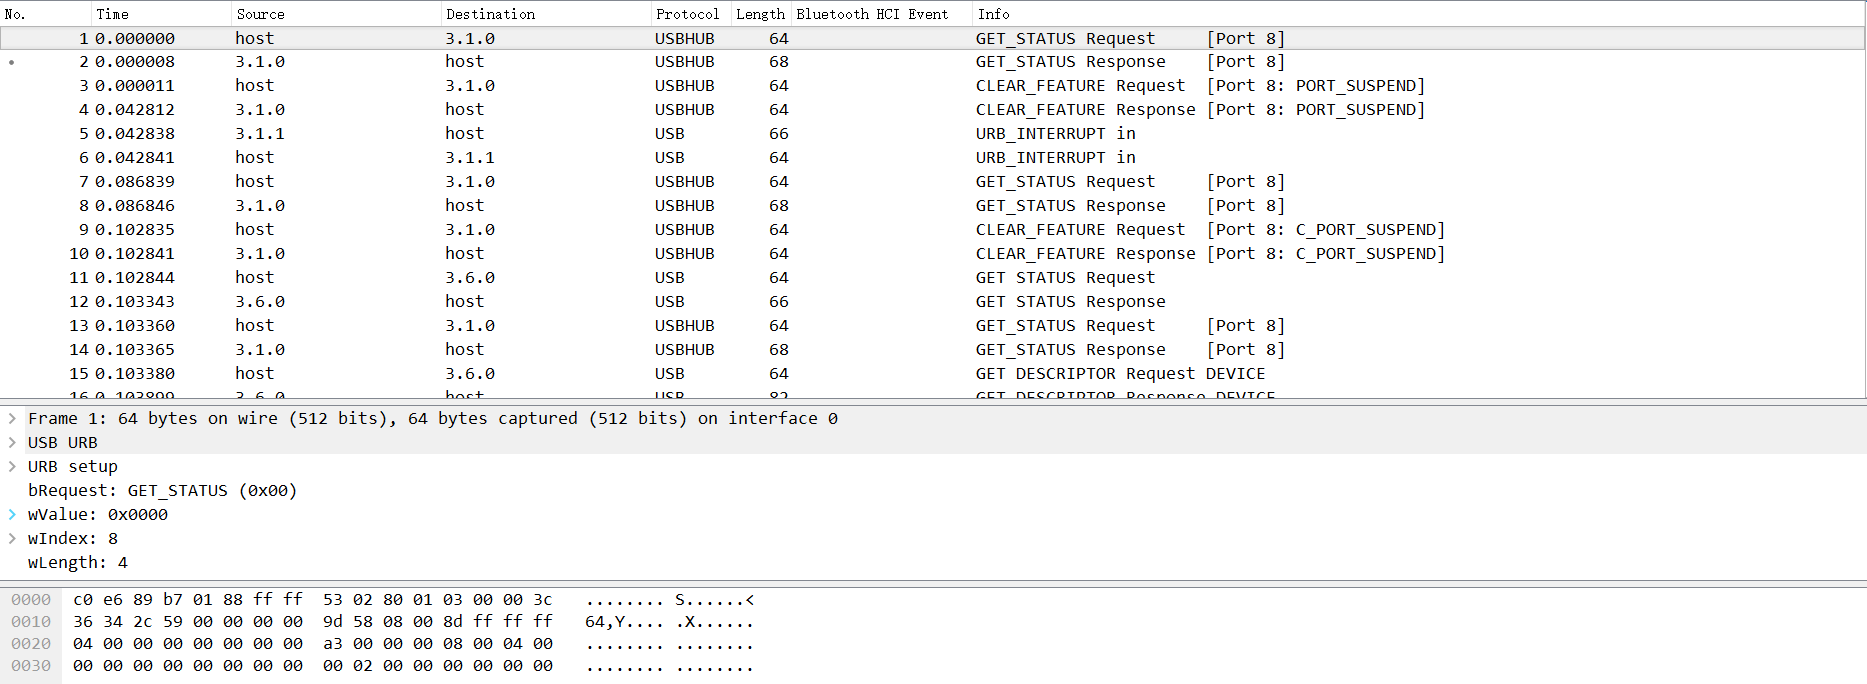The height and width of the screenshot is (684, 1867).
Task: Expand the URB setup section
Action: (12, 467)
